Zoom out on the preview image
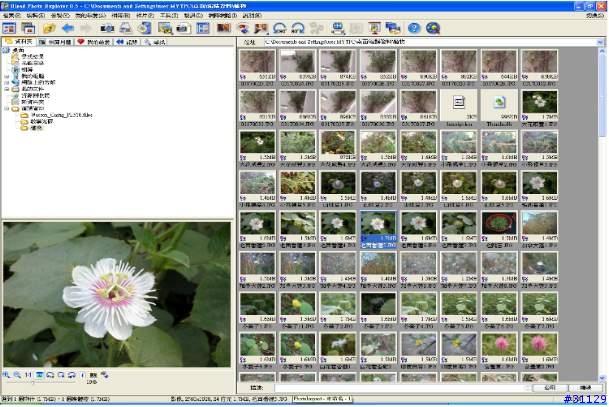This screenshot has width=609, height=407. pyautogui.click(x=17, y=375)
